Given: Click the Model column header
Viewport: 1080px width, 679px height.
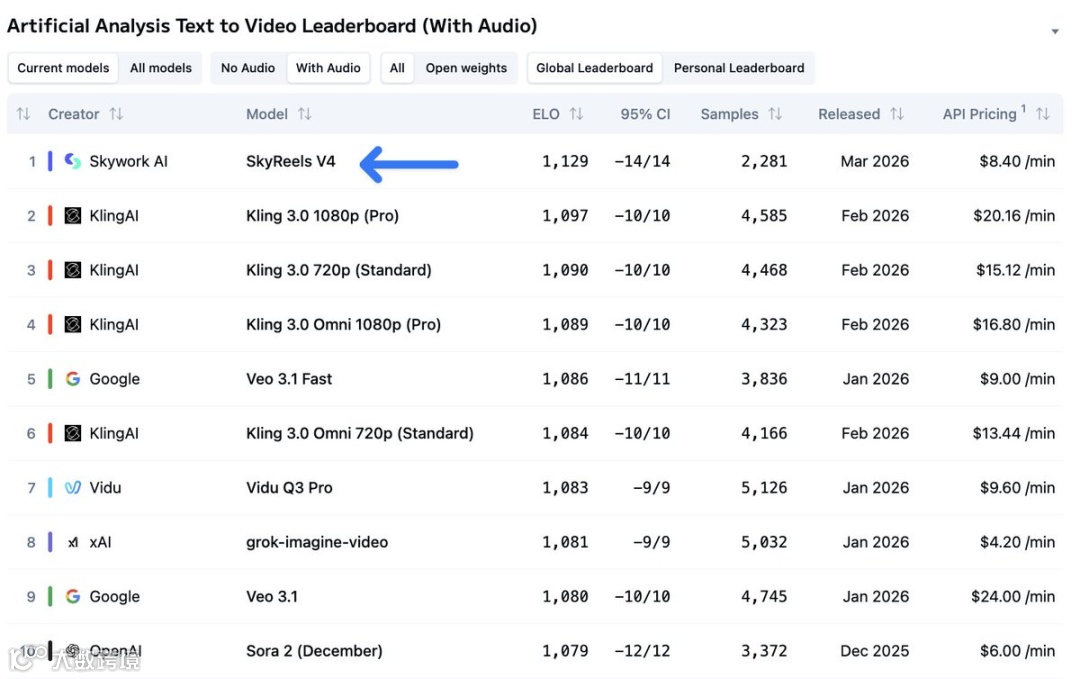Looking at the screenshot, I should (x=267, y=114).
